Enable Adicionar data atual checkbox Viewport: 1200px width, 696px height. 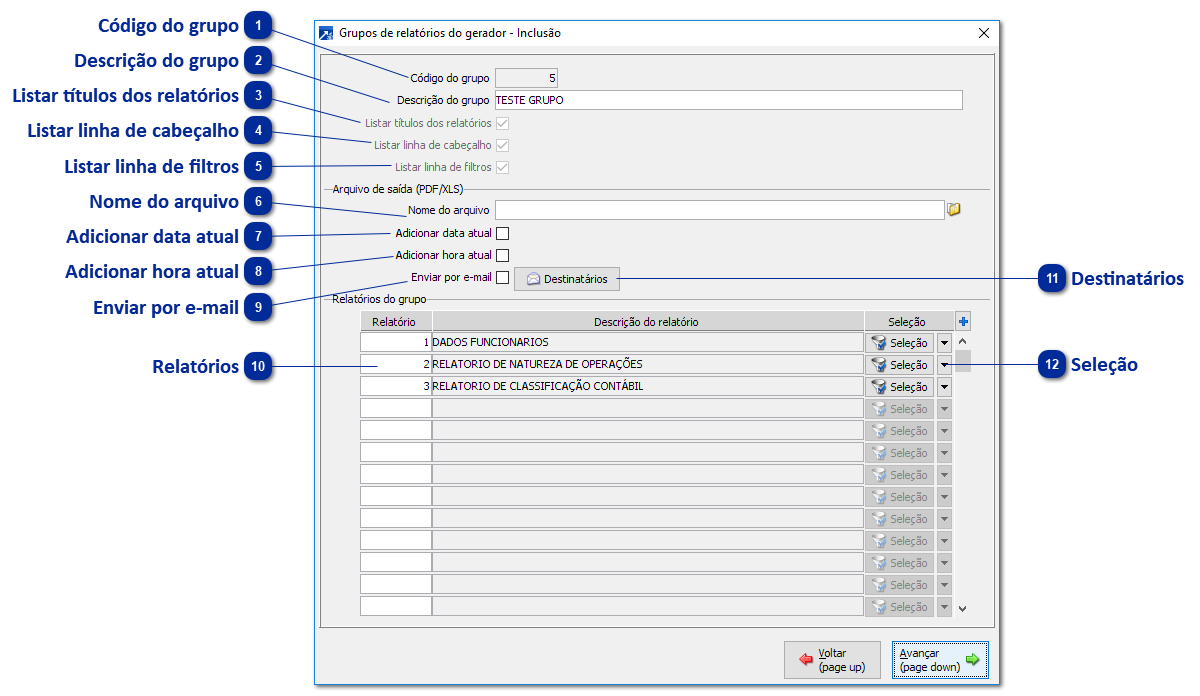503,233
